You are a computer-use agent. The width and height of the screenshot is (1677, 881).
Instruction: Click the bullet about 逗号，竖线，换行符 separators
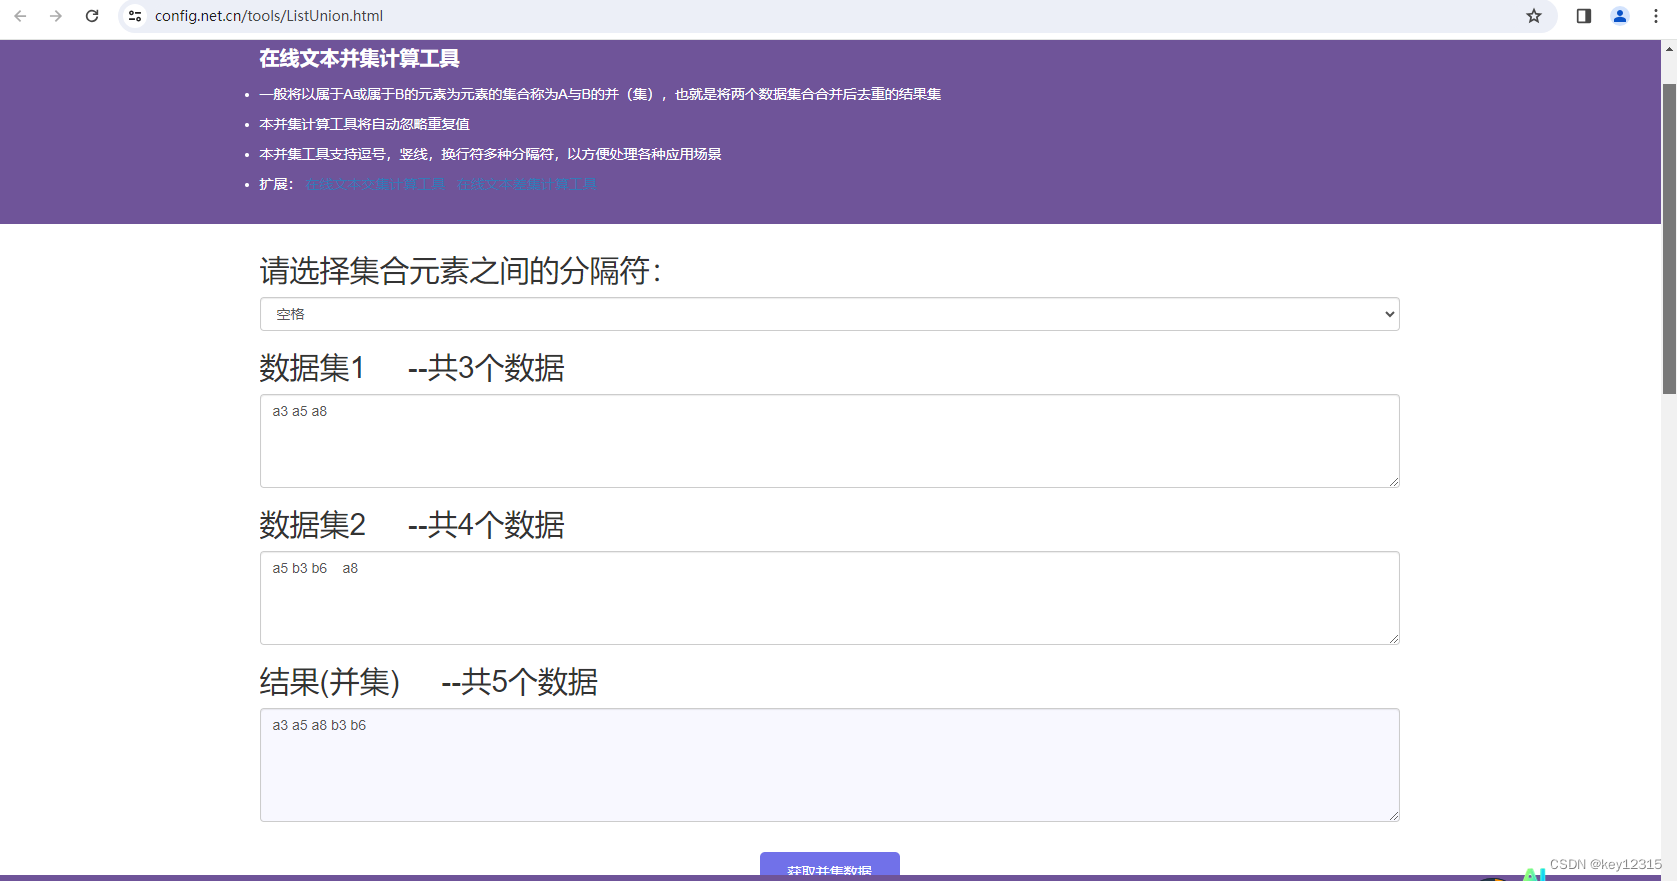(490, 154)
